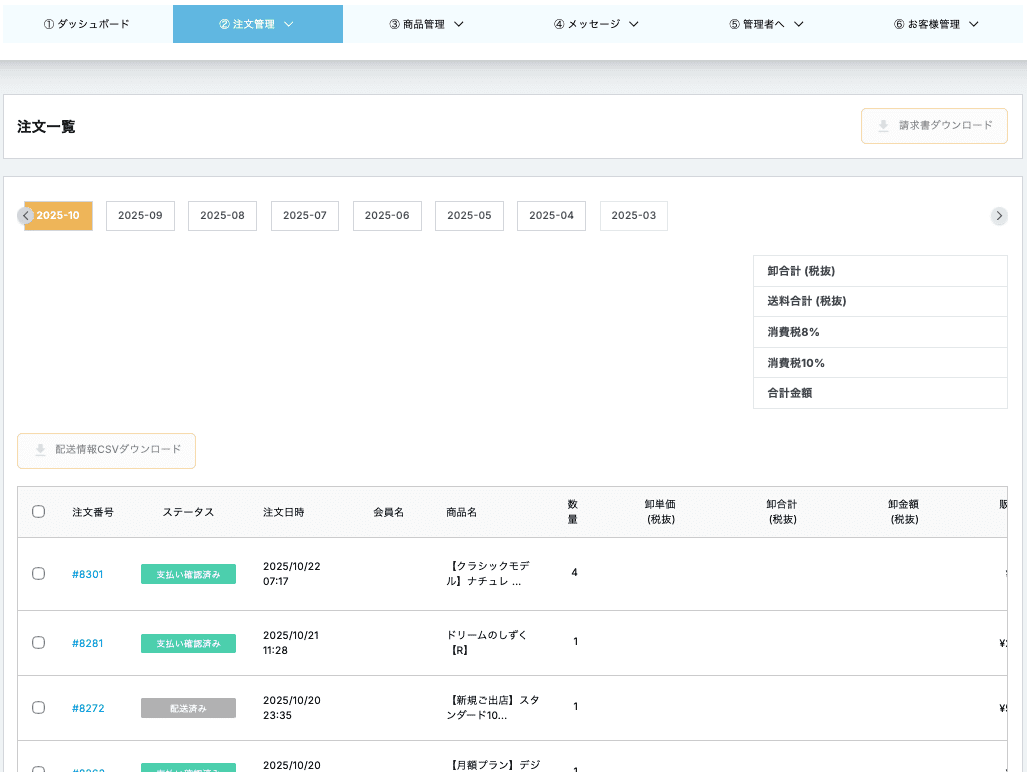Open the ③ 商品管理 dropdown
Image resolution: width=1027 pixels, height=772 pixels.
coord(427,24)
